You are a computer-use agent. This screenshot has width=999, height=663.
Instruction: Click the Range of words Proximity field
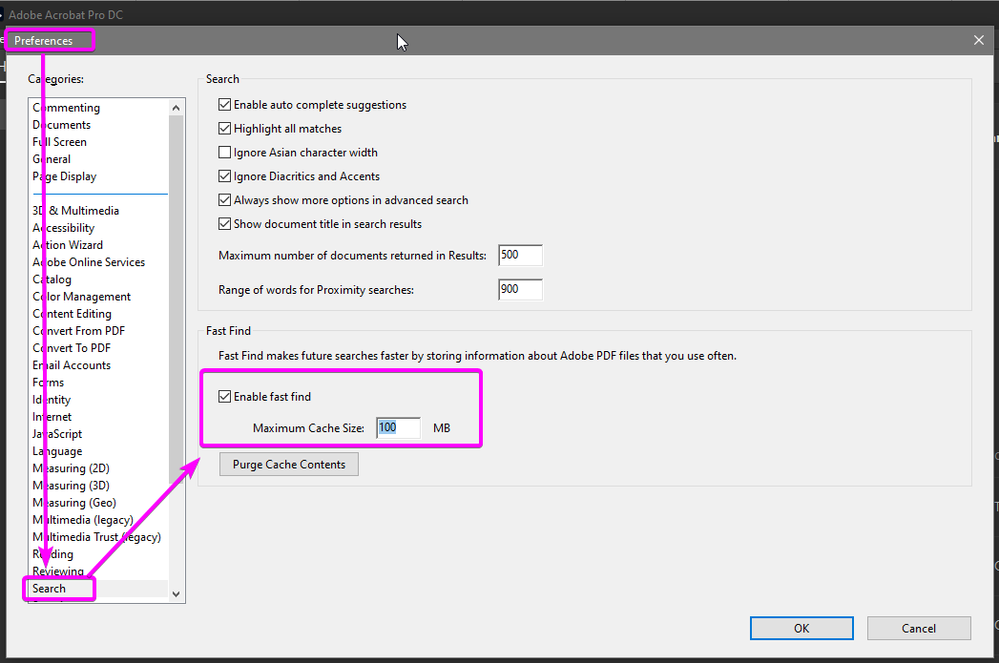click(520, 289)
